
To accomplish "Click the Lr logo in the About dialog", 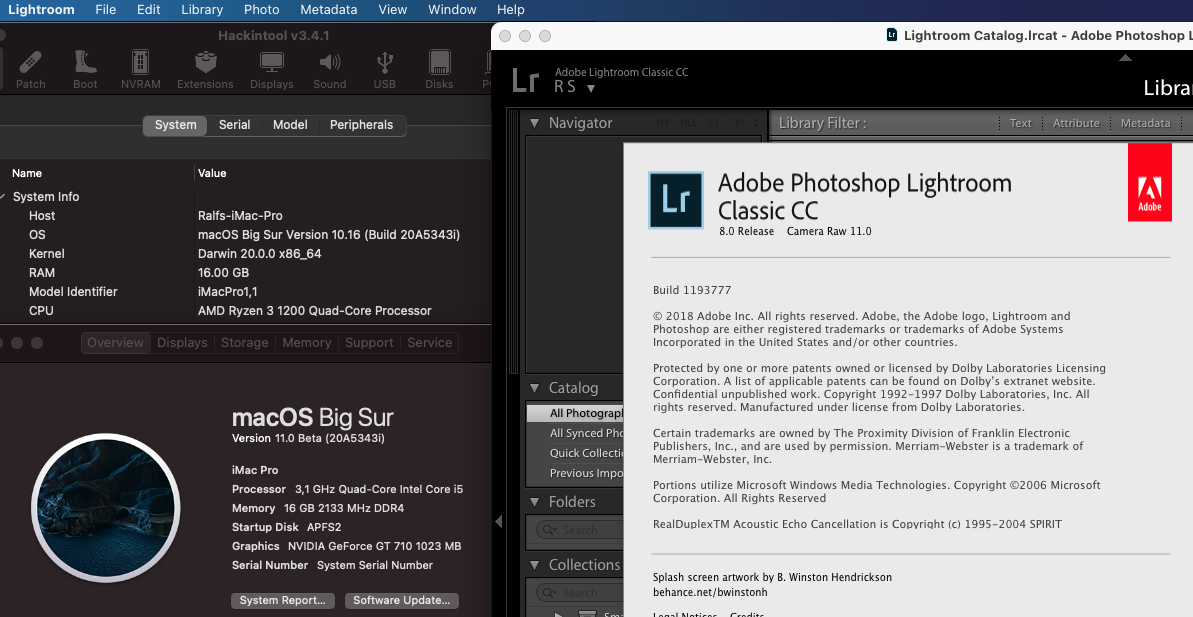I will 676,200.
